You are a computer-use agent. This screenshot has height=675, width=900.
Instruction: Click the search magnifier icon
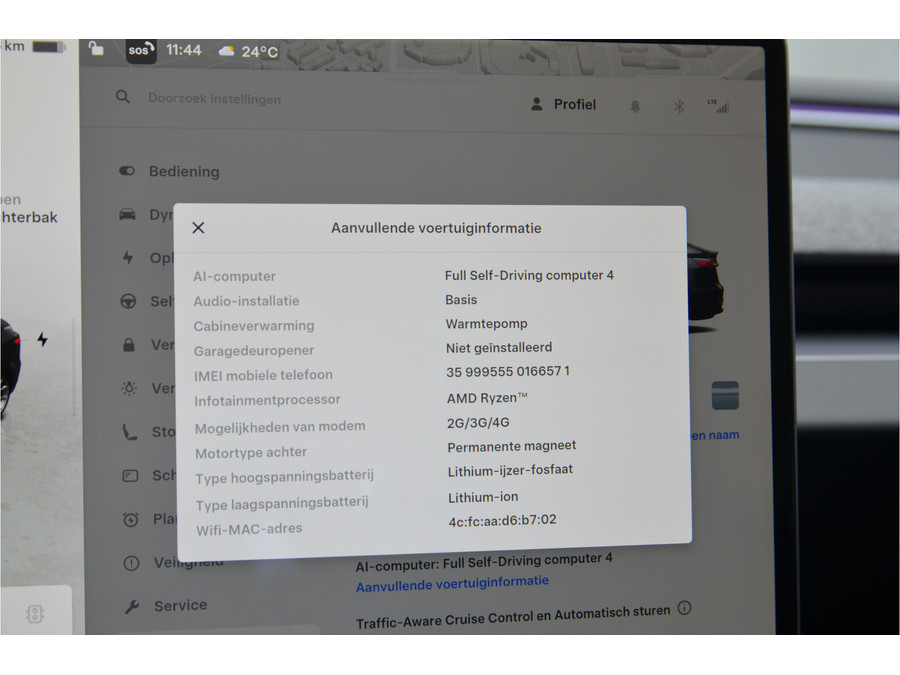click(x=123, y=97)
